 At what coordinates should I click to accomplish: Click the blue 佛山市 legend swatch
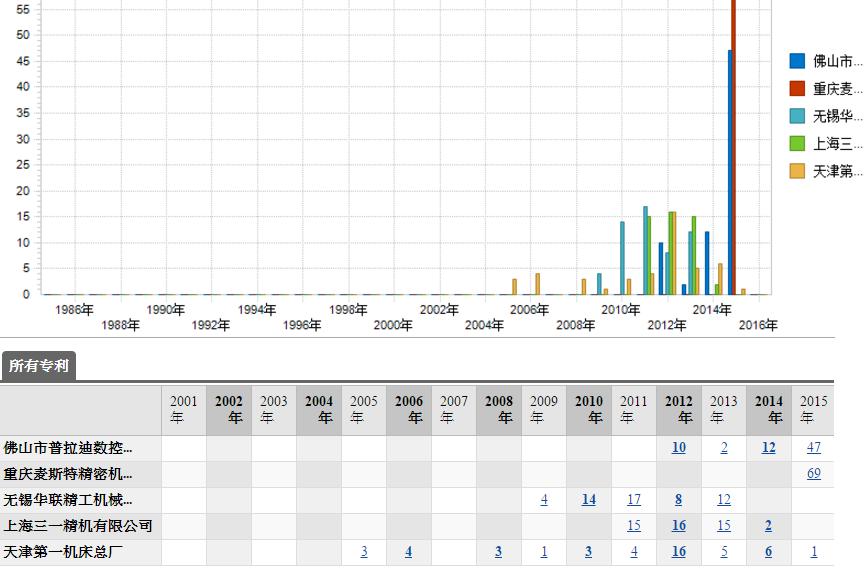click(x=797, y=61)
